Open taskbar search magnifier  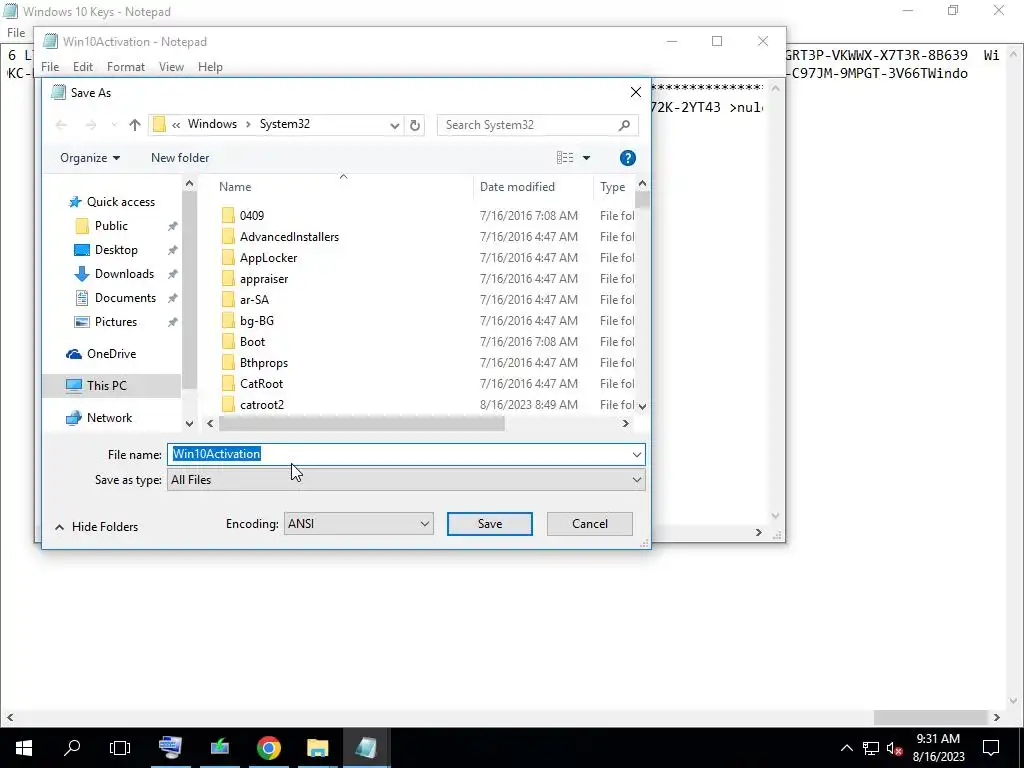[x=72, y=748]
